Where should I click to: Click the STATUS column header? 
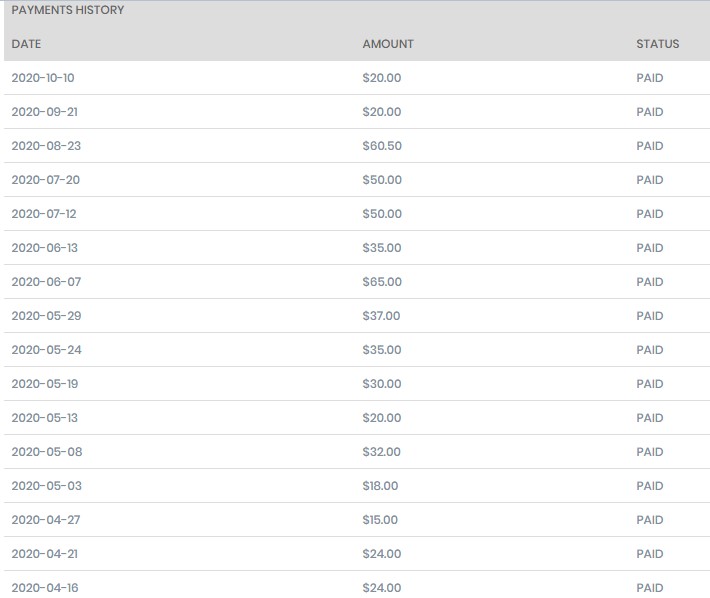point(657,44)
